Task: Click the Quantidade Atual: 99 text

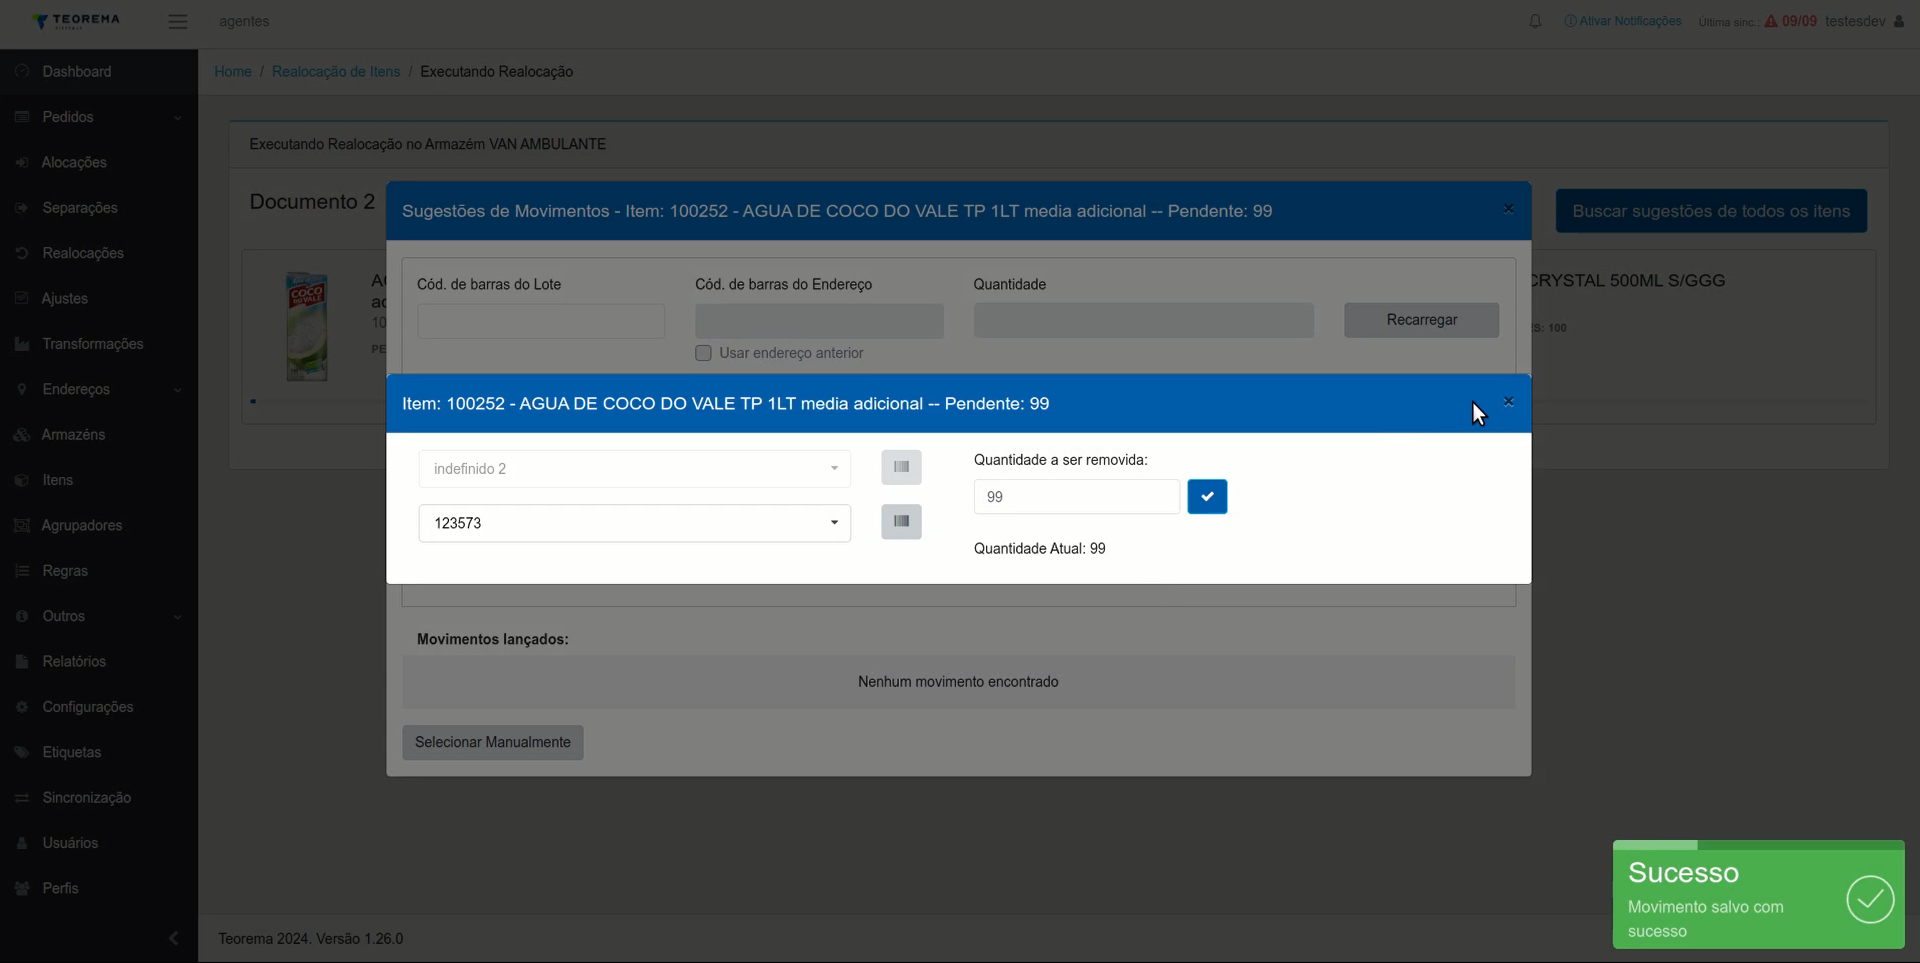Action: coord(1040,549)
